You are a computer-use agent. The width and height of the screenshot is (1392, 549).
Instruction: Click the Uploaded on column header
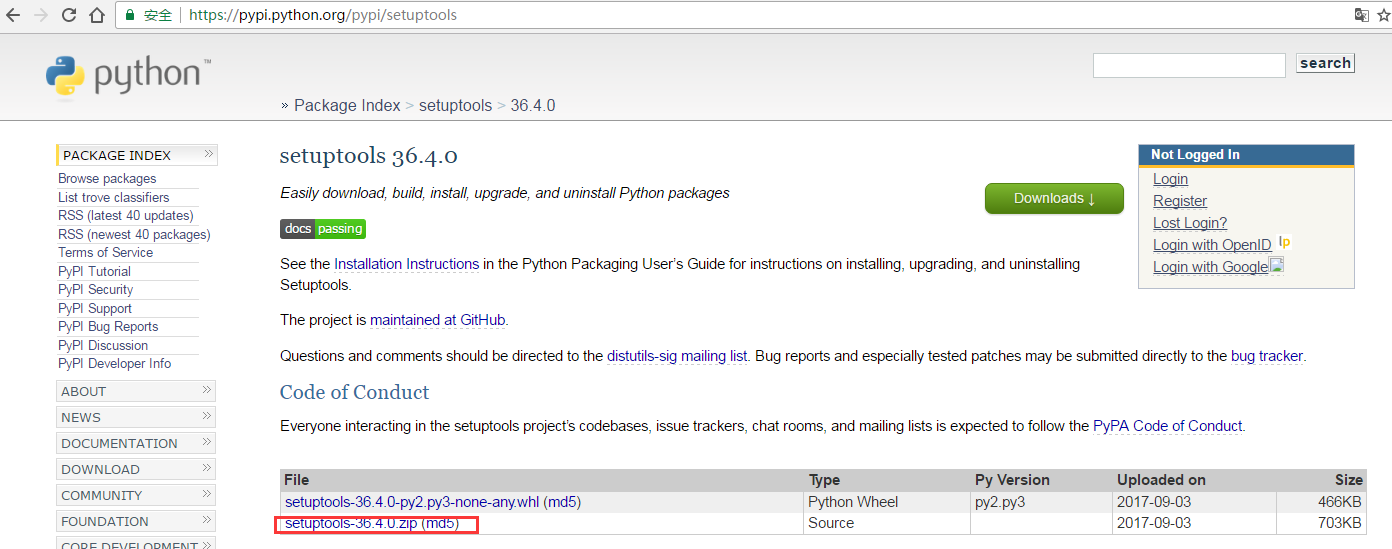(1161, 480)
